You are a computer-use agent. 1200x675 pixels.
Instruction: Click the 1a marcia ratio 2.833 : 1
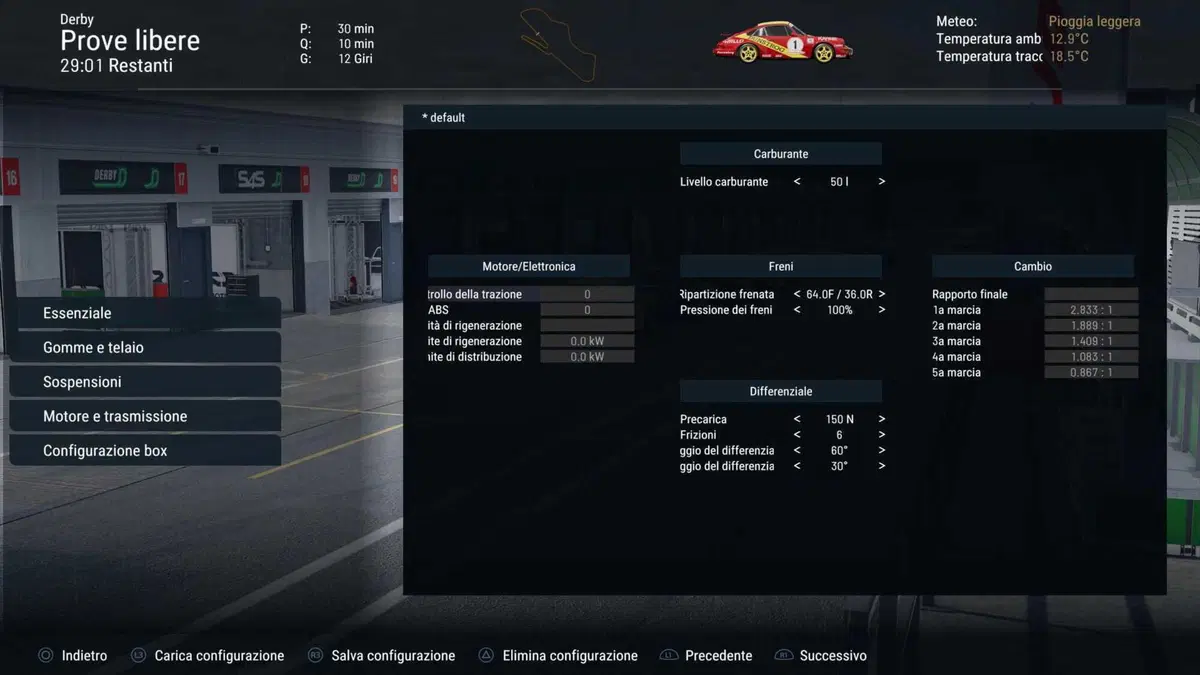1091,310
